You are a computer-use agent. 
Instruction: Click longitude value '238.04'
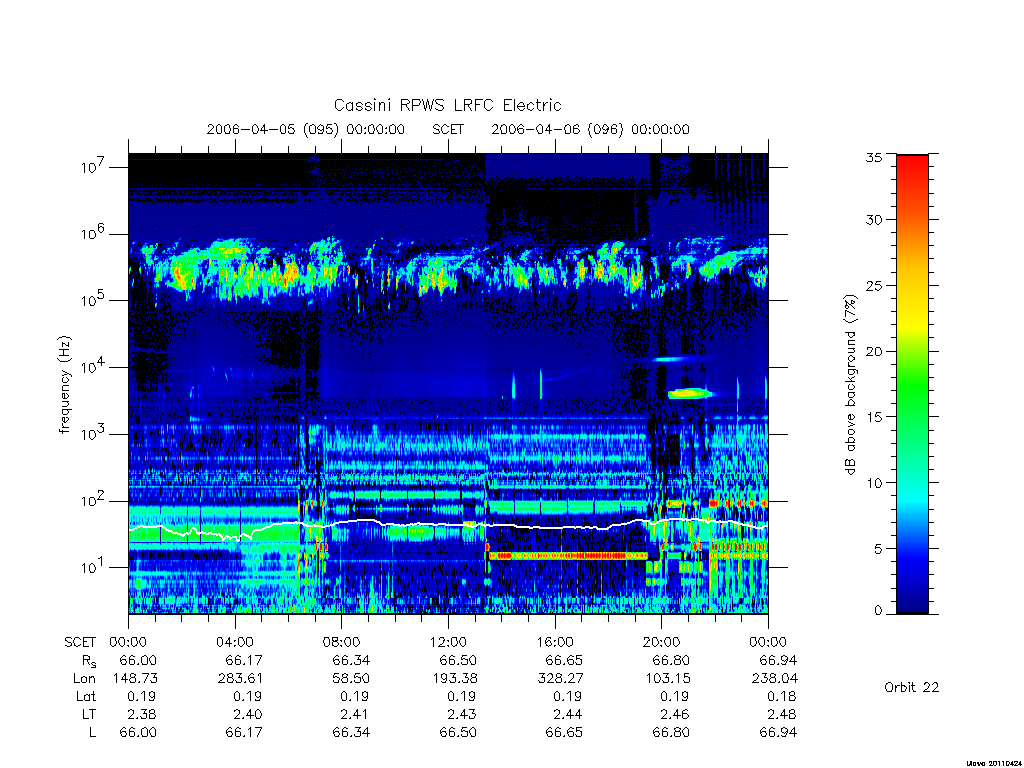775,679
